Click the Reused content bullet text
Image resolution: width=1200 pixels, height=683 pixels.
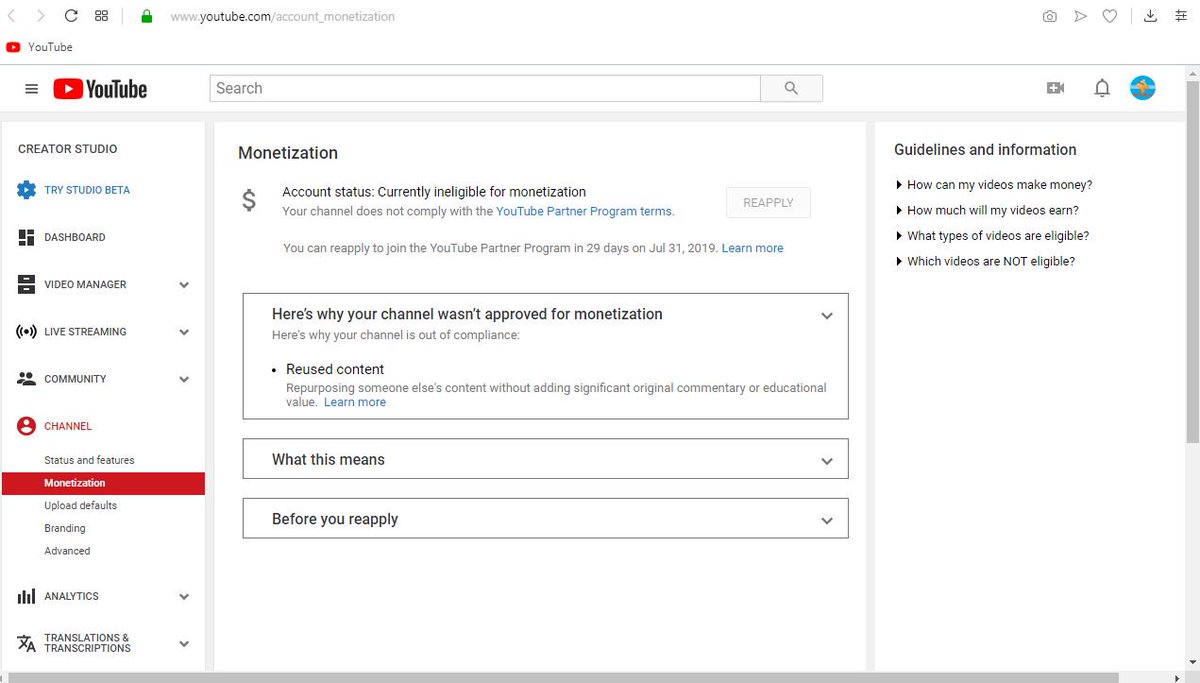(x=335, y=369)
